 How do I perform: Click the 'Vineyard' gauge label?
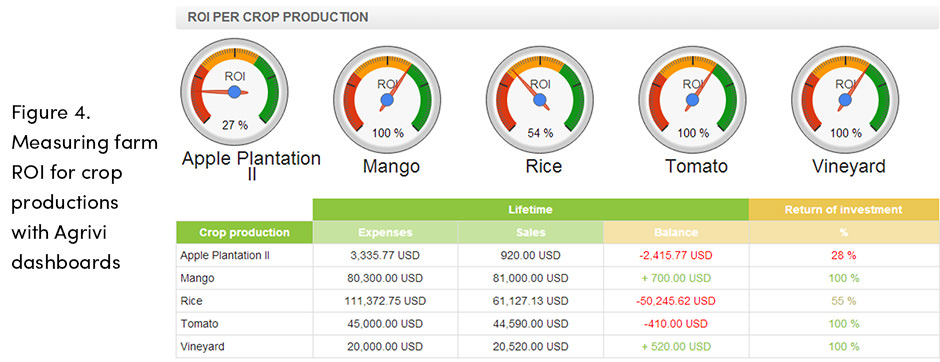click(849, 166)
